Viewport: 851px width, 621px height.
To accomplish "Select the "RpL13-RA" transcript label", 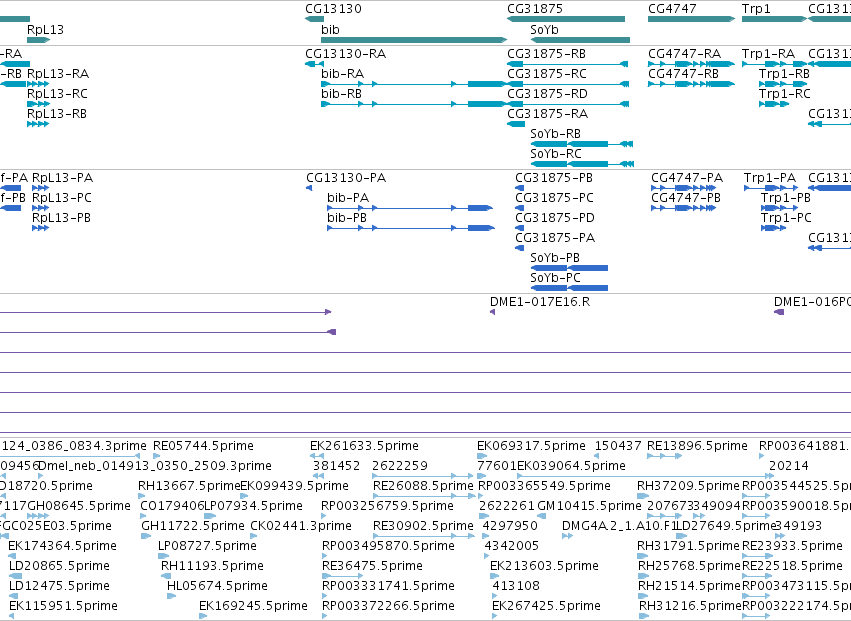I will click(58, 74).
